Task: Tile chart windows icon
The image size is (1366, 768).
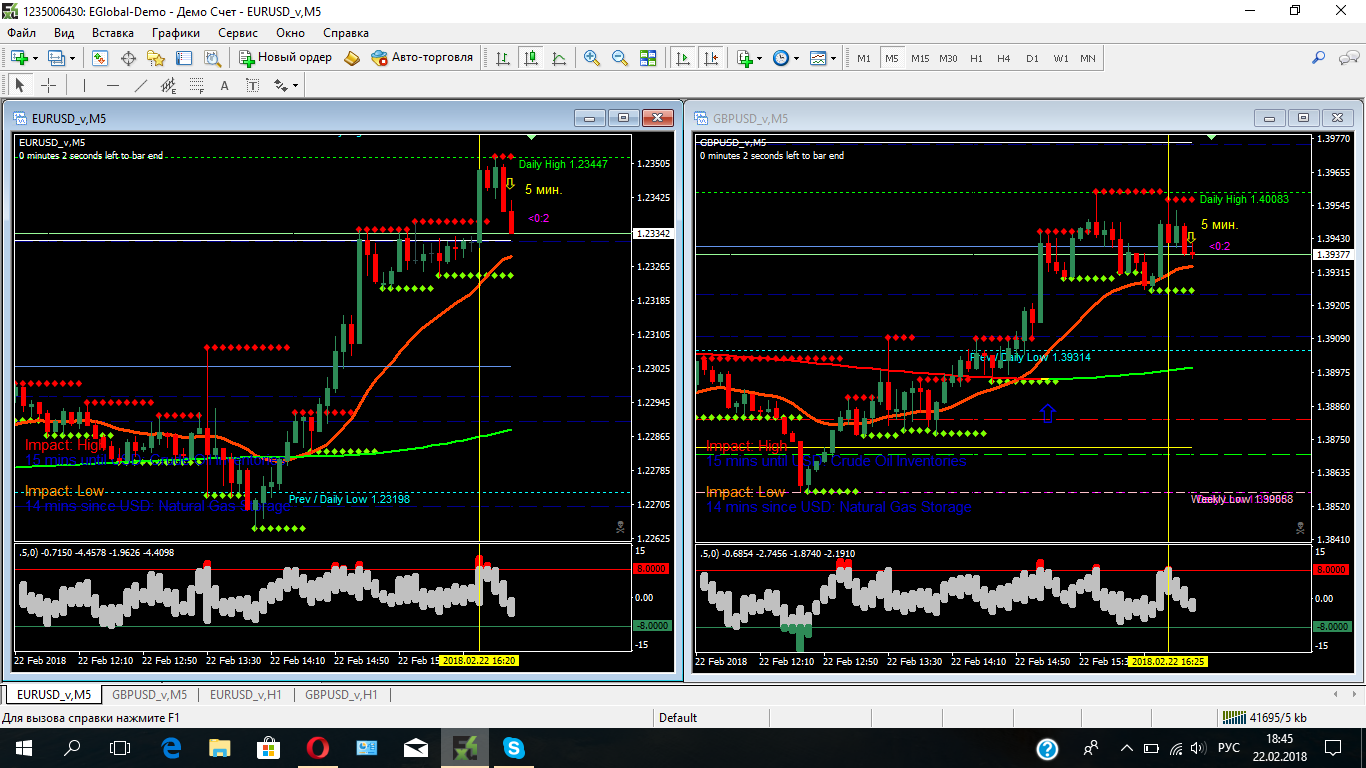Action: click(648, 58)
